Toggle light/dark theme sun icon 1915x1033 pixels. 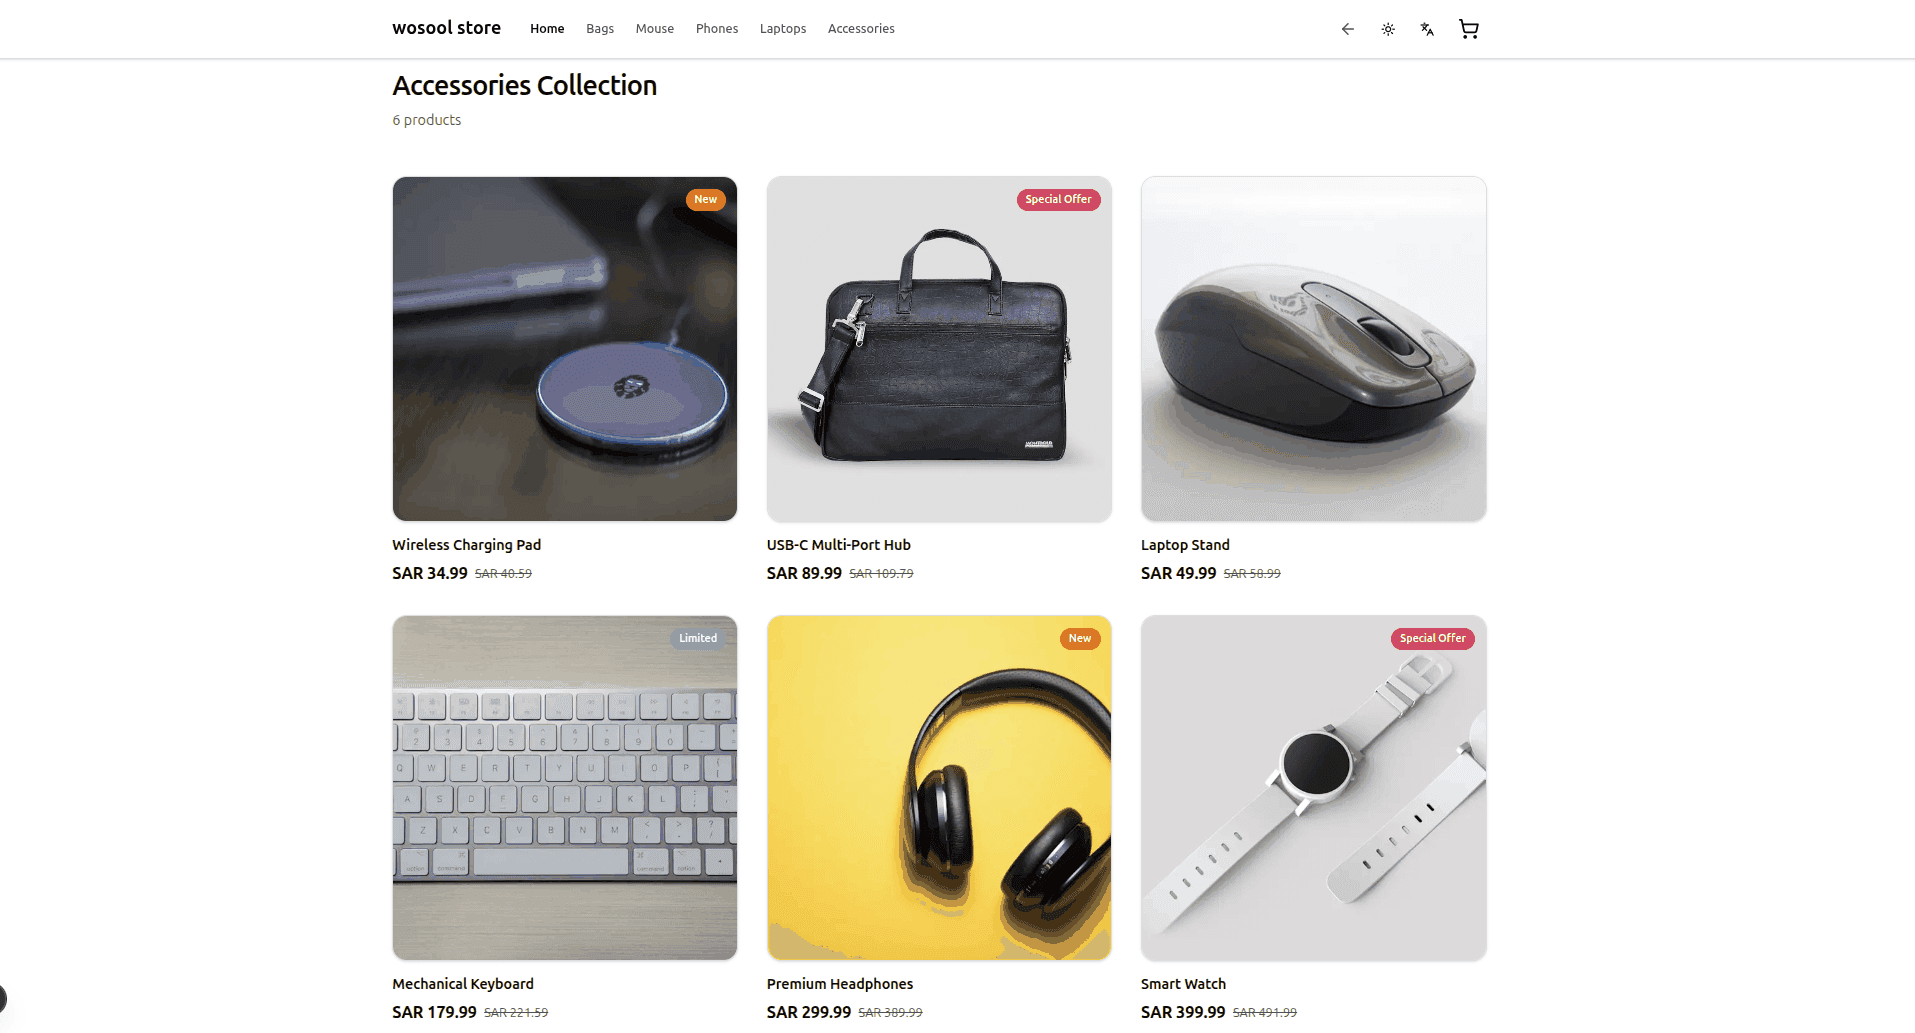tap(1388, 29)
